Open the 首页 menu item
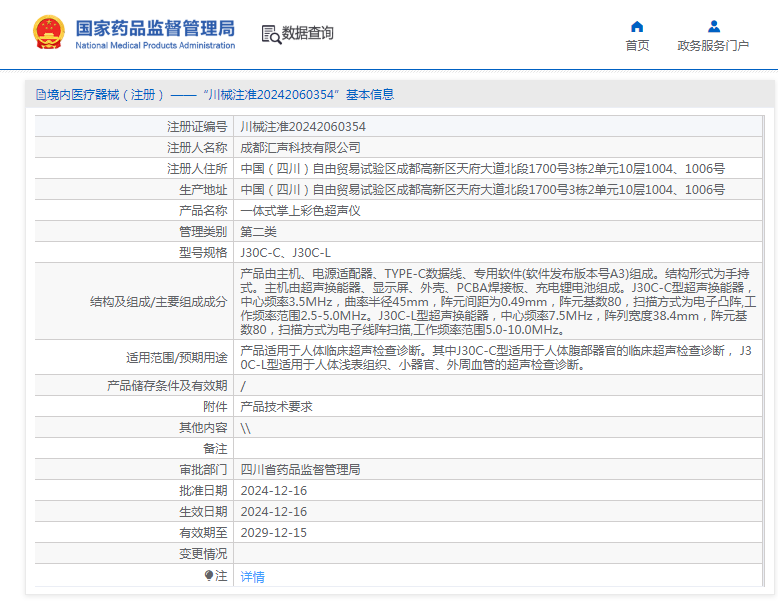This screenshot has height=606, width=778. [637, 45]
